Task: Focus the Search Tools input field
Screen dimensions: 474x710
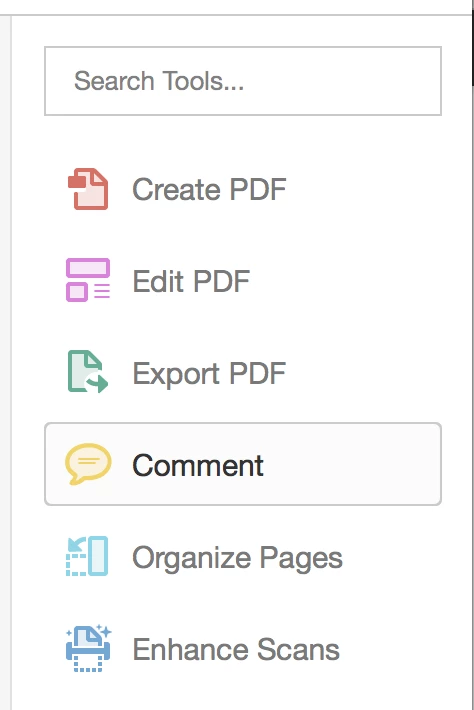Action: [x=243, y=81]
